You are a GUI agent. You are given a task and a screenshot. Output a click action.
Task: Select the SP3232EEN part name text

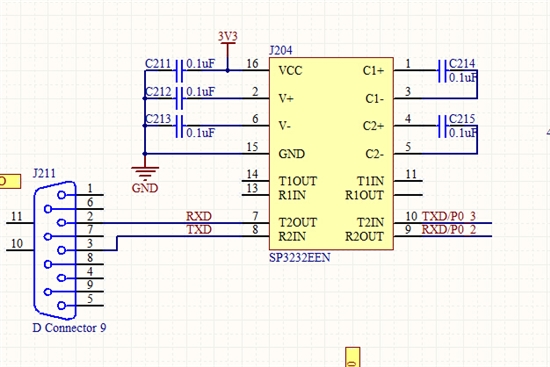click(x=300, y=258)
